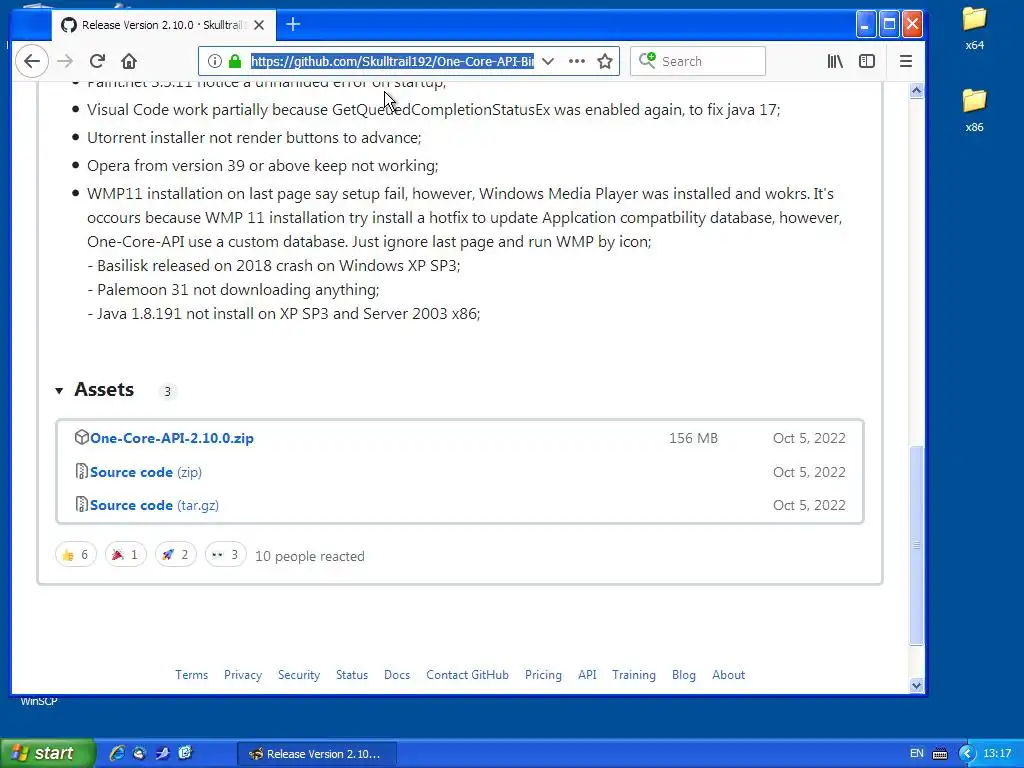Toggle the sidebar view icon
Viewport: 1024px width, 768px height.
point(867,61)
